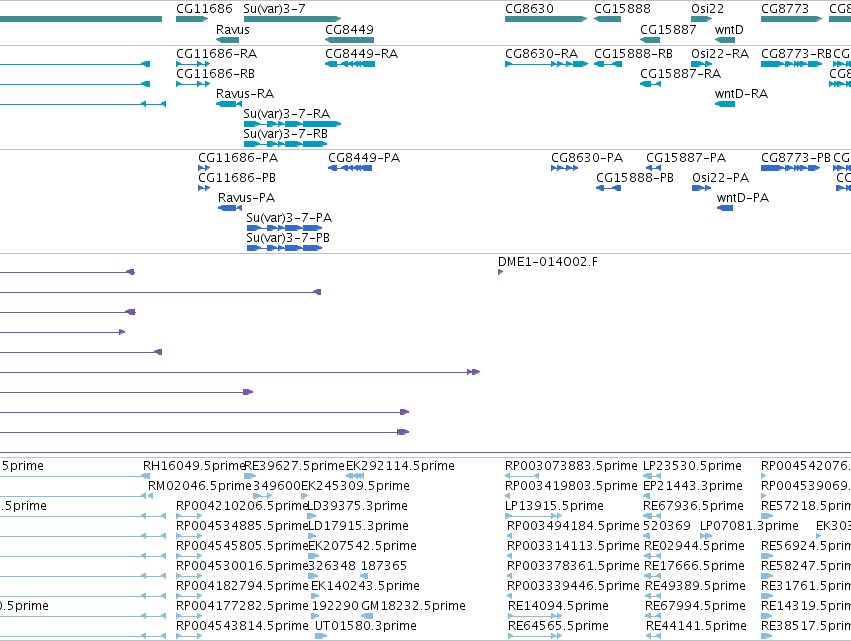Click EST LD17915.3prime
This screenshot has height=641, width=851.
pyautogui.click(x=359, y=526)
